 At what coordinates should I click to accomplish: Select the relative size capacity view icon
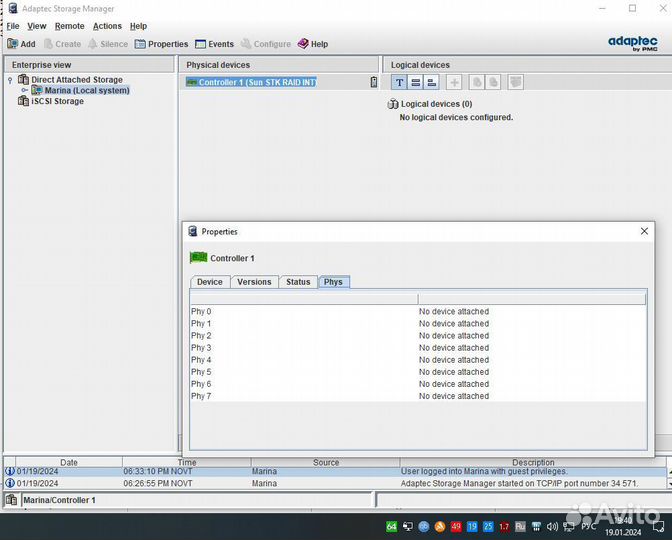tap(432, 82)
